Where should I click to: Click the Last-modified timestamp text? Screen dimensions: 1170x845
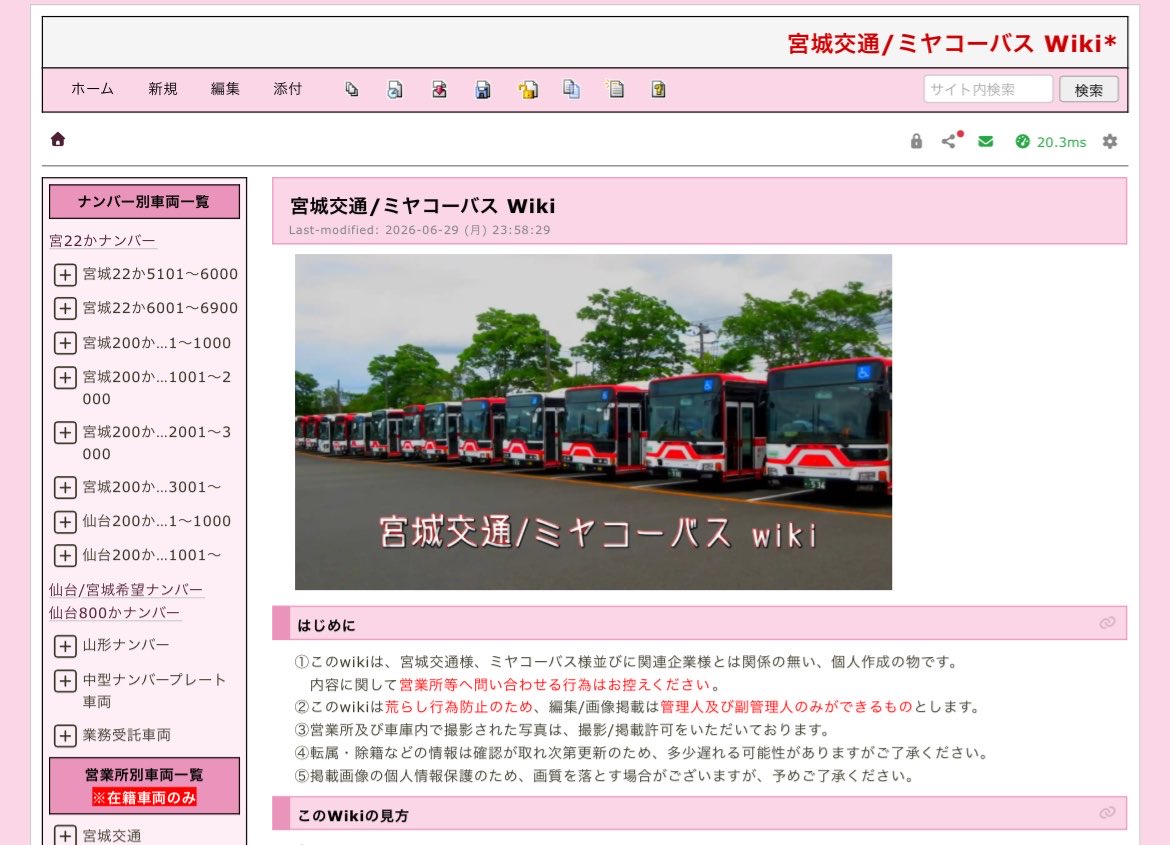[419, 230]
